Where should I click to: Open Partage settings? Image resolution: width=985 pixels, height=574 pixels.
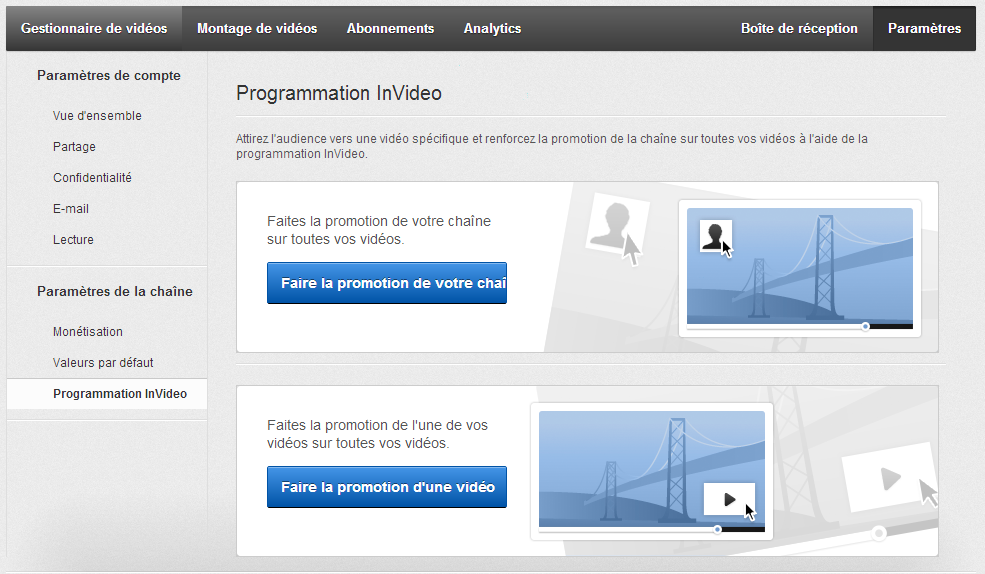[74, 146]
